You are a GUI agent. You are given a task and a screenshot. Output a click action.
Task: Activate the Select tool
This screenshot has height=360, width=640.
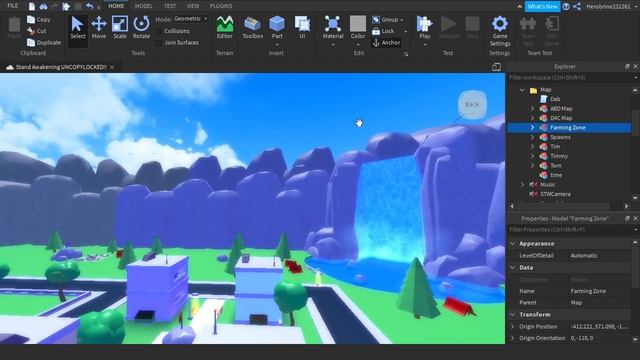click(77, 28)
